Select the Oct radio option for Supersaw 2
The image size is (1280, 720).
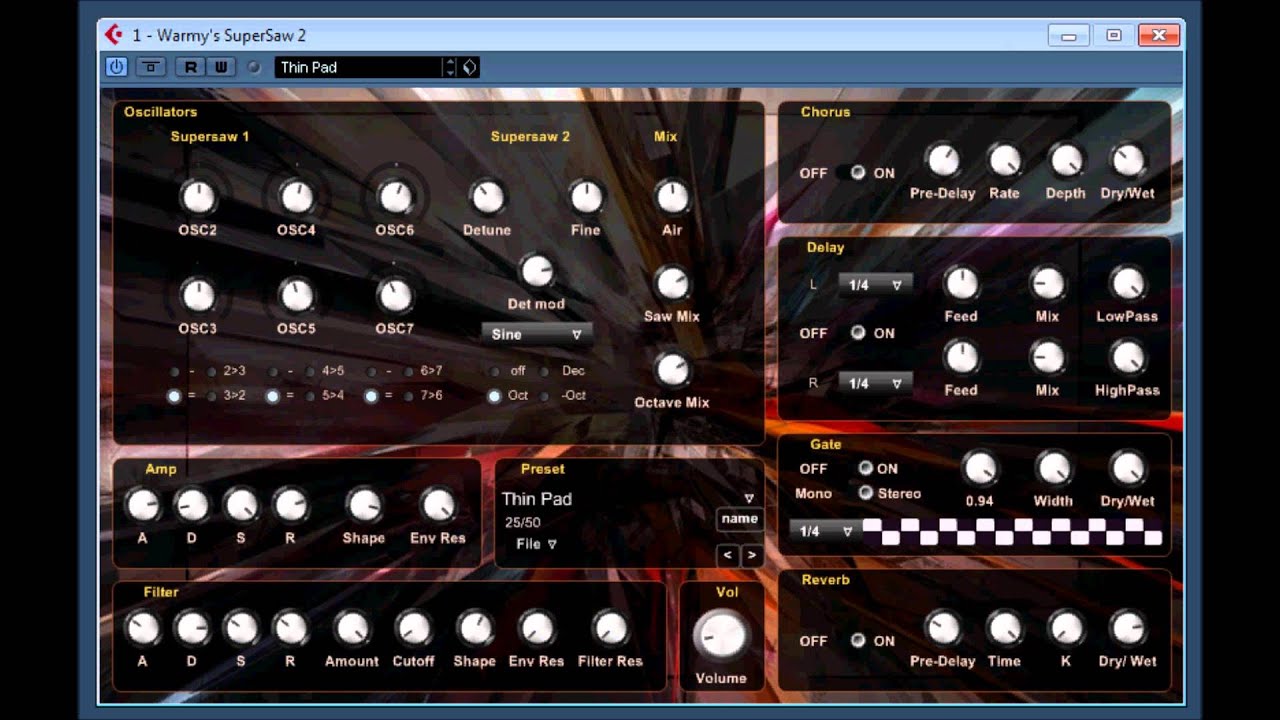click(494, 396)
